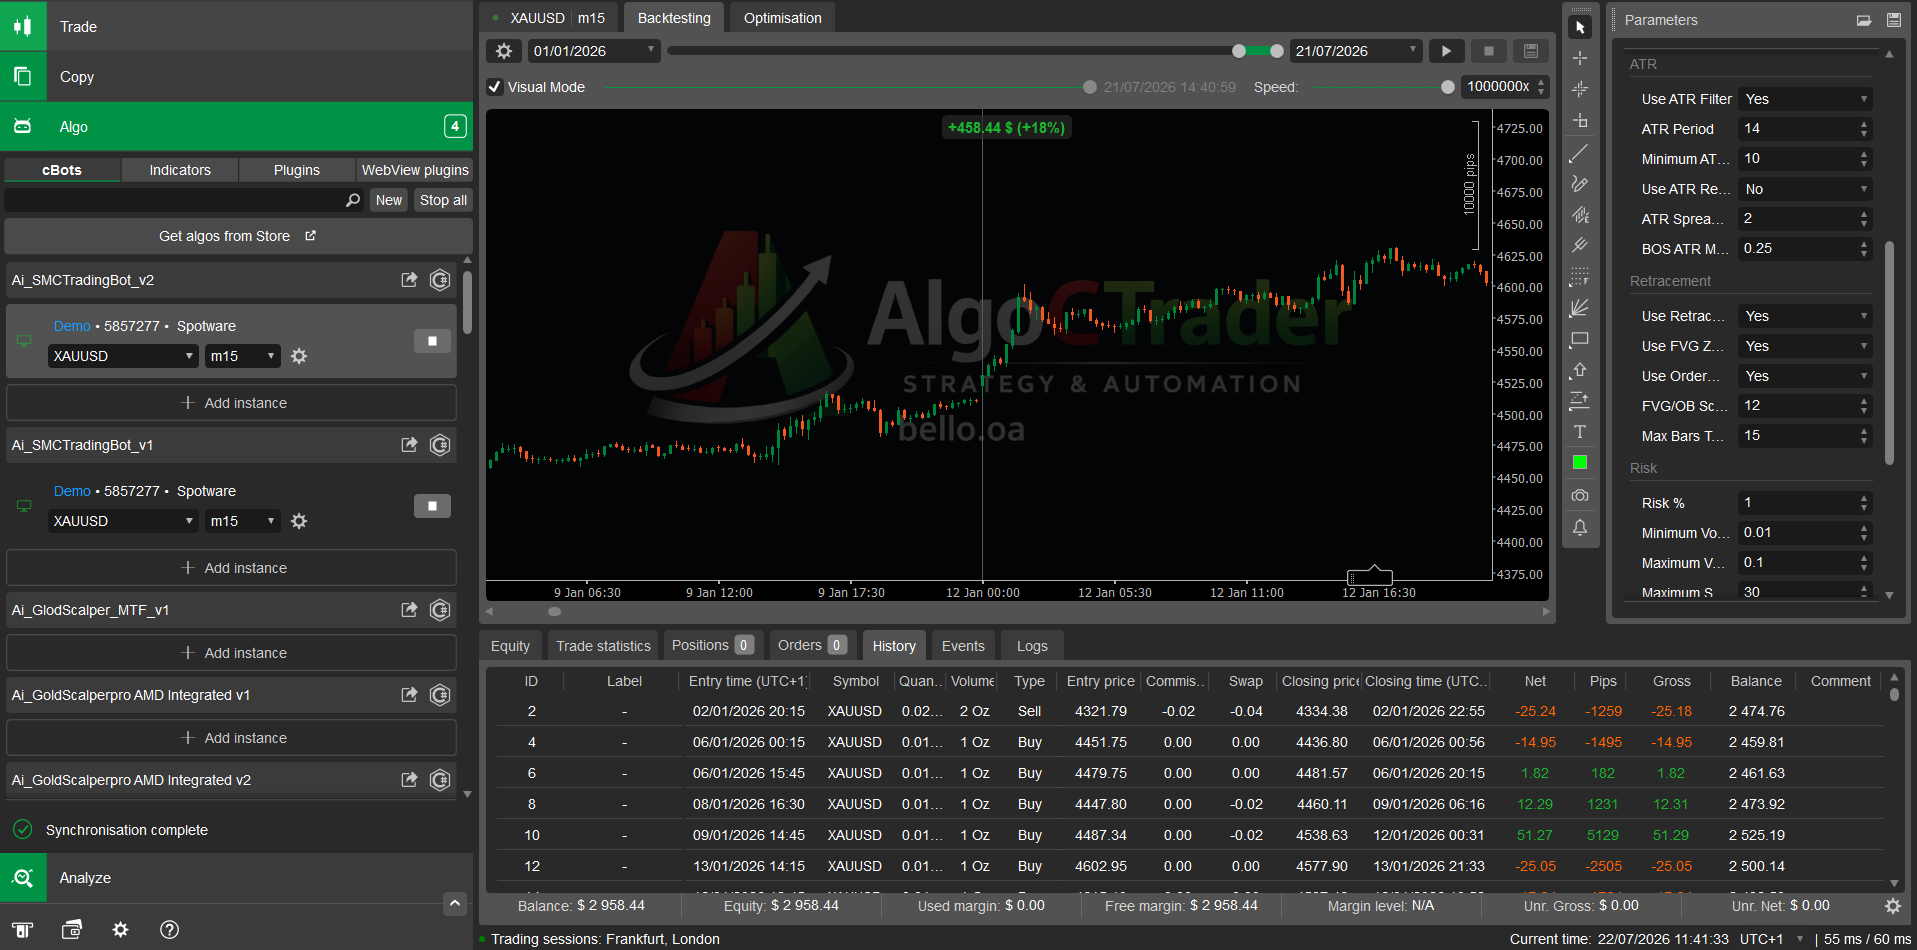1917x950 pixels.
Task: Stop the backtest with stop button
Action: 1488,51
